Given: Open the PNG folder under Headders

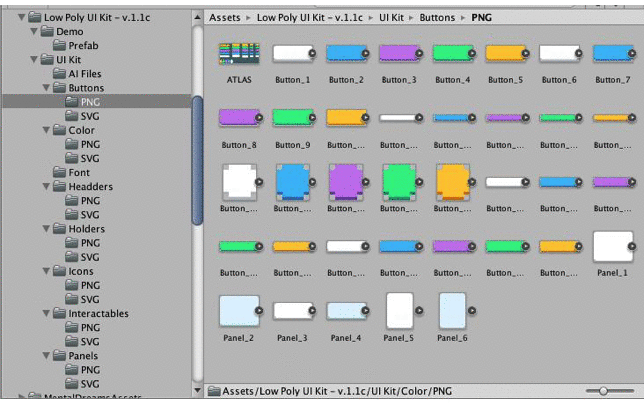Looking at the screenshot, I should (x=83, y=201).
